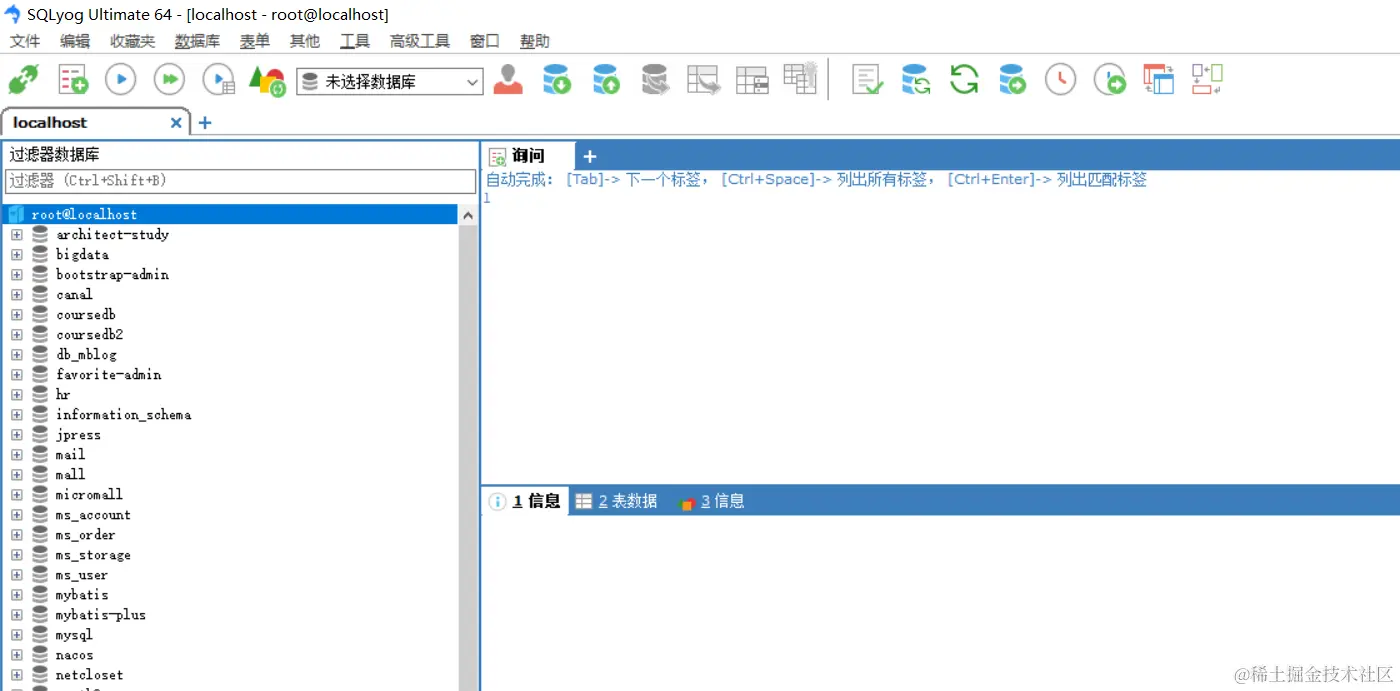Open the 其他 menu
Viewport: 1400px width, 691px height.
tap(305, 41)
